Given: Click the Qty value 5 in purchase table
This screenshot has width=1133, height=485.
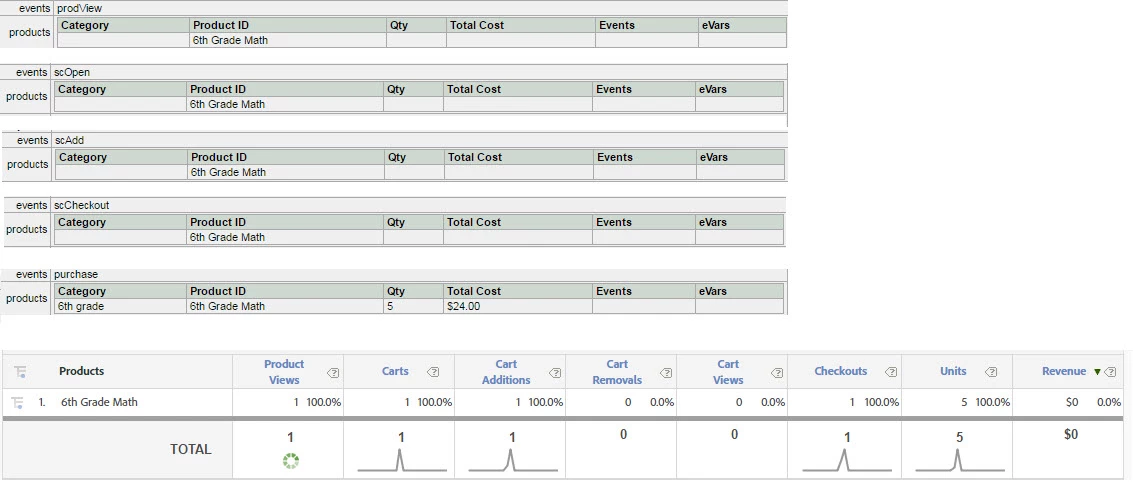Looking at the screenshot, I should pyautogui.click(x=391, y=306).
